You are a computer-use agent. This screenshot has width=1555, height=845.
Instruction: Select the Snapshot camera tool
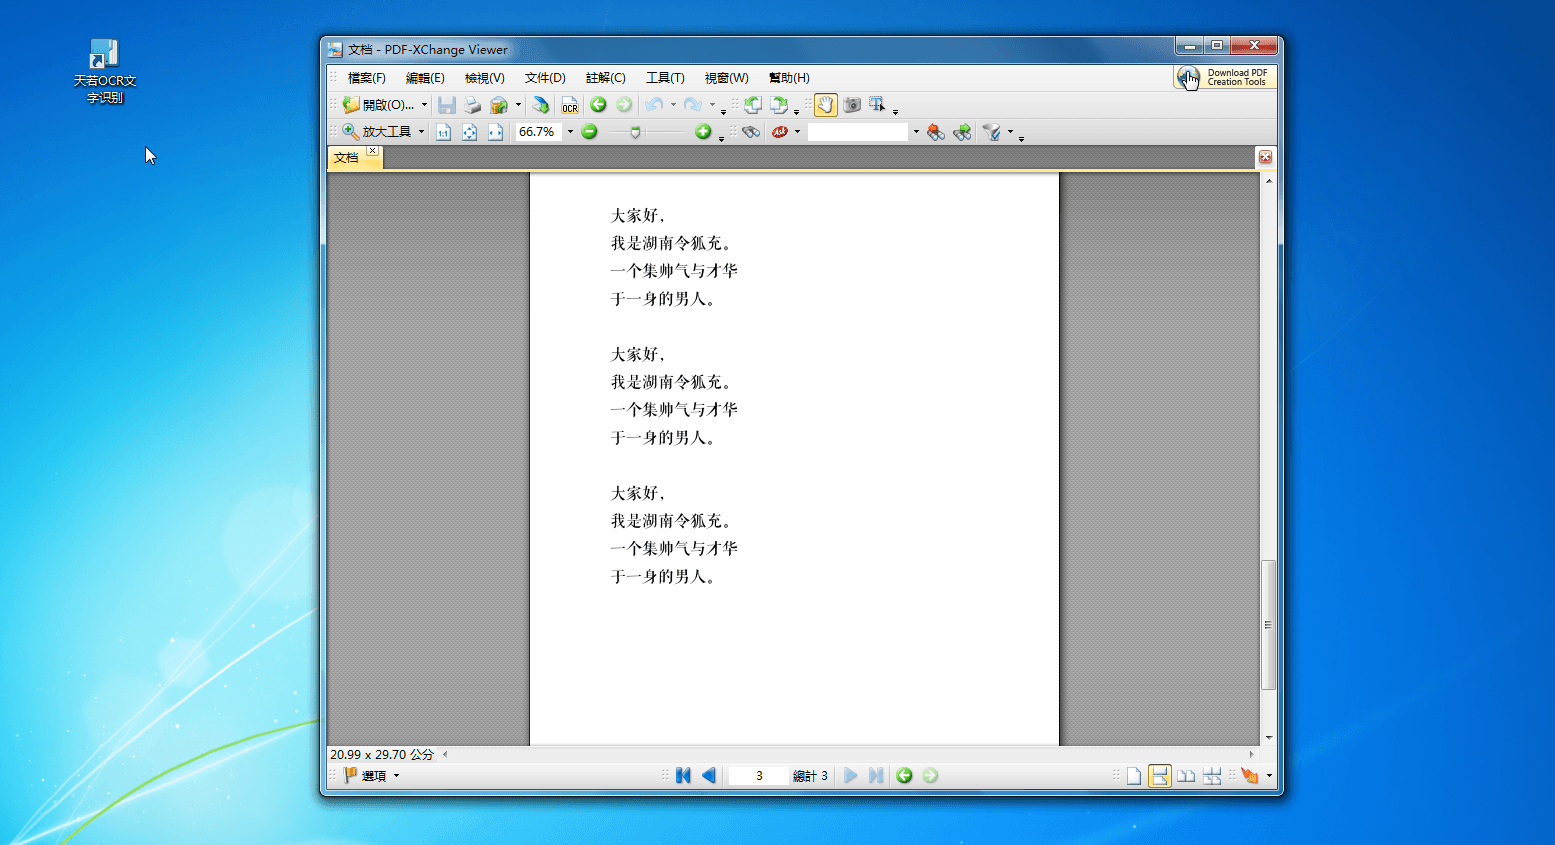tap(852, 105)
